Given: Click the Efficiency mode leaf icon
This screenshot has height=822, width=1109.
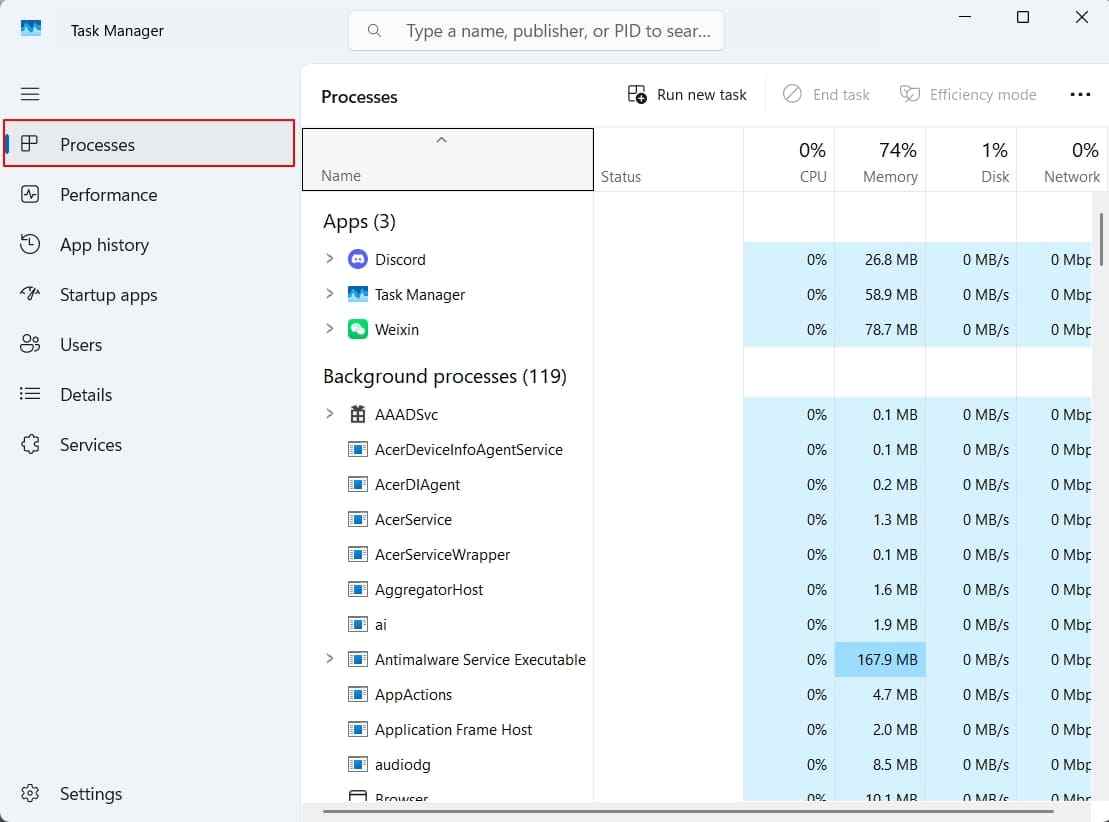Looking at the screenshot, I should (910, 93).
